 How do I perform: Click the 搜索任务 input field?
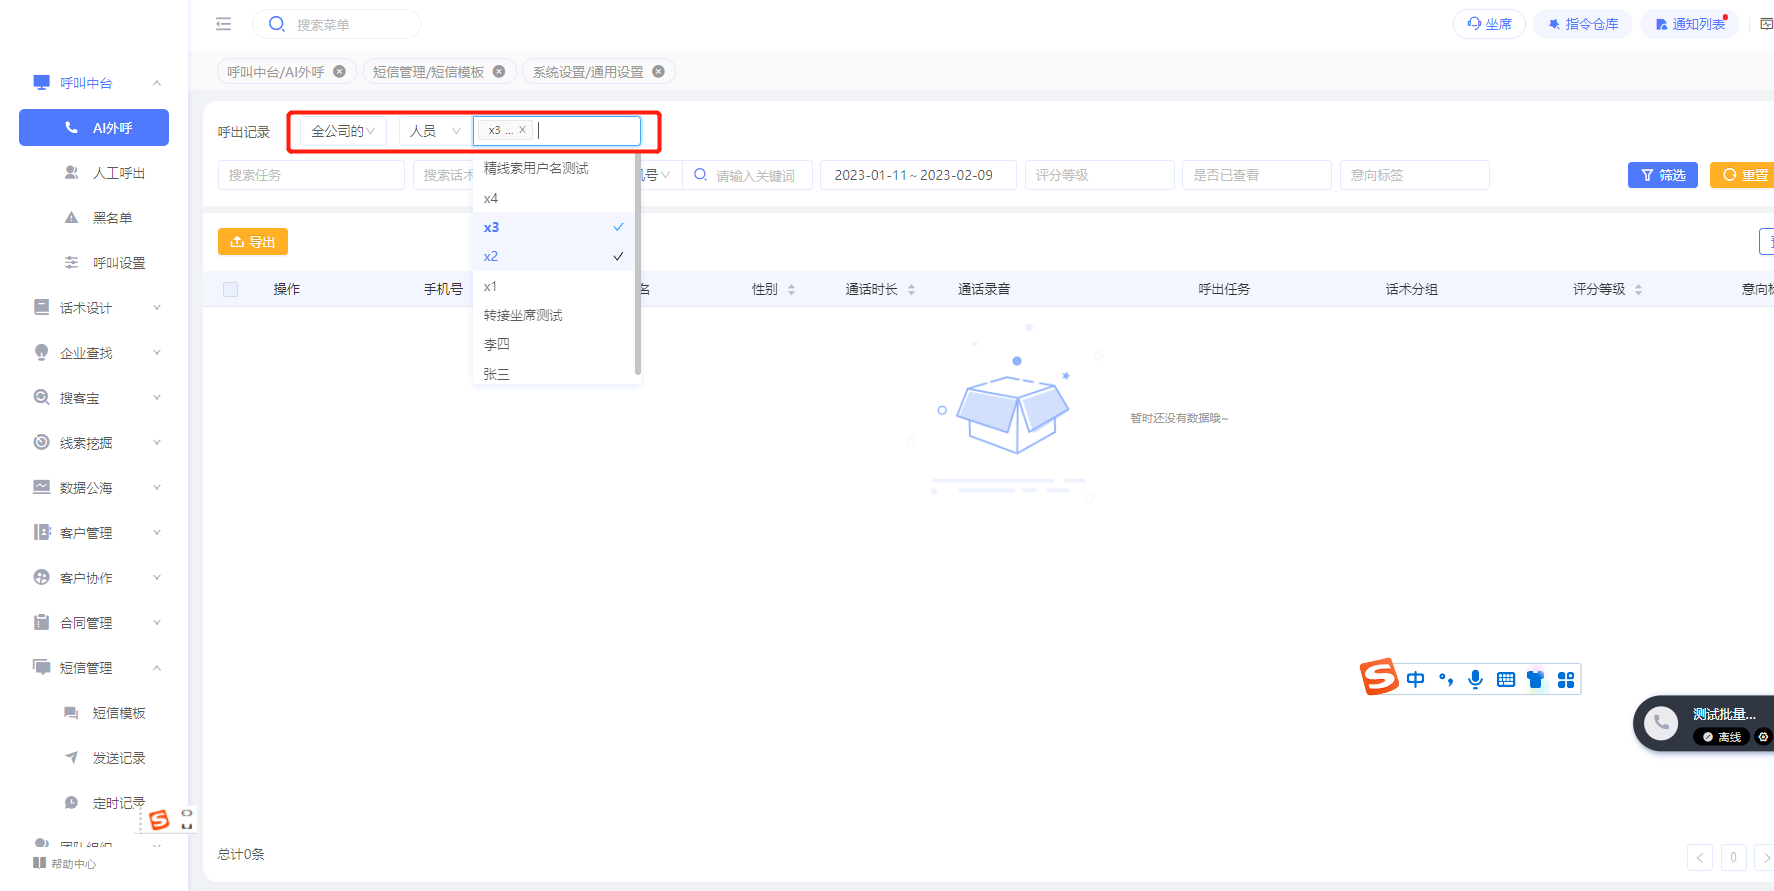click(311, 175)
